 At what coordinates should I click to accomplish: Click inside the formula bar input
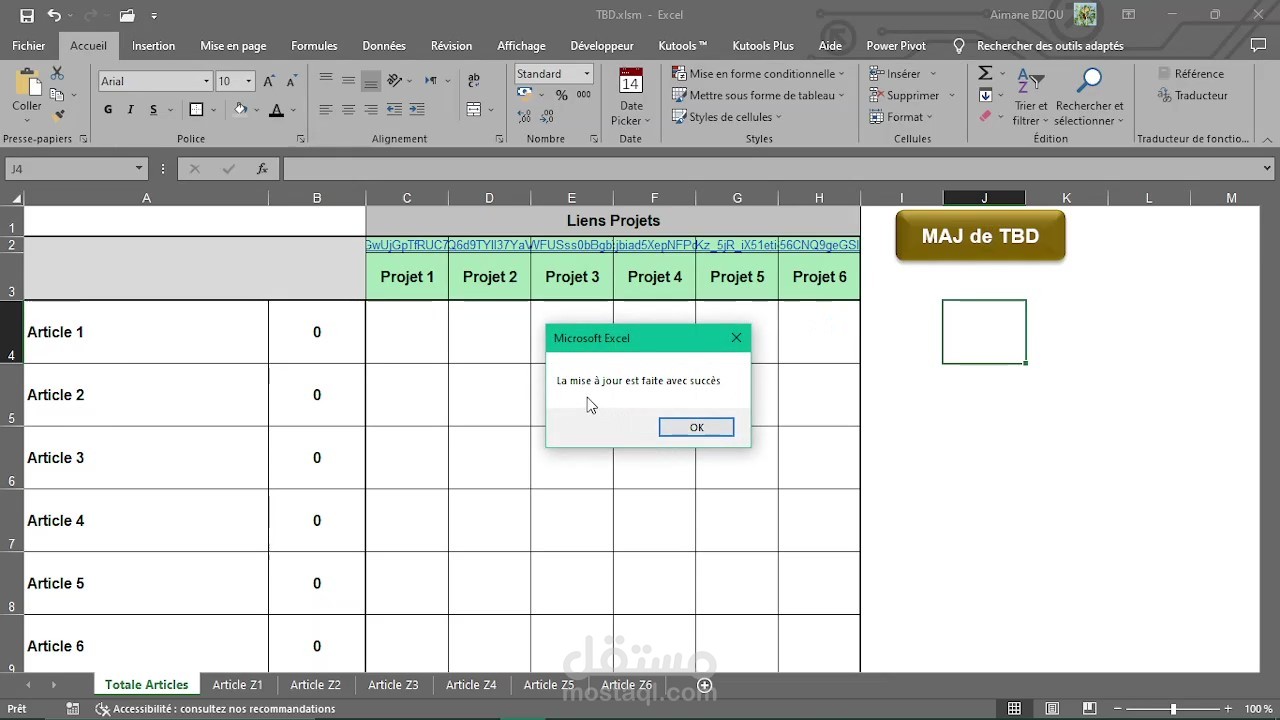[770, 169]
